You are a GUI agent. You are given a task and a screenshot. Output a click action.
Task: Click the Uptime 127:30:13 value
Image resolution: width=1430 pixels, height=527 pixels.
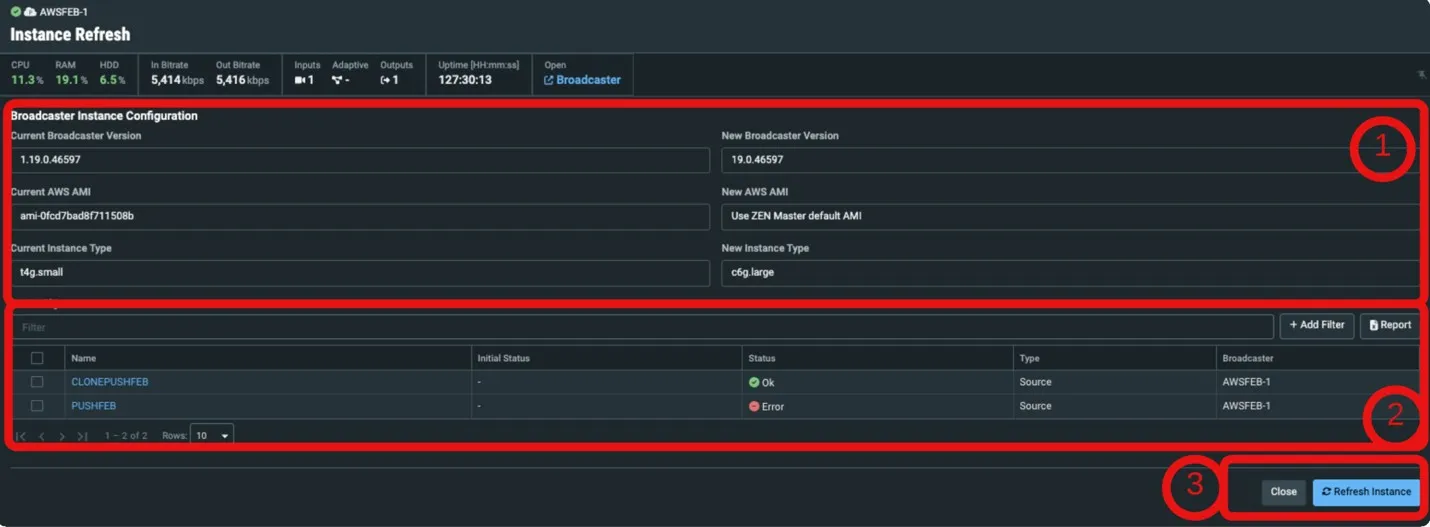465,80
